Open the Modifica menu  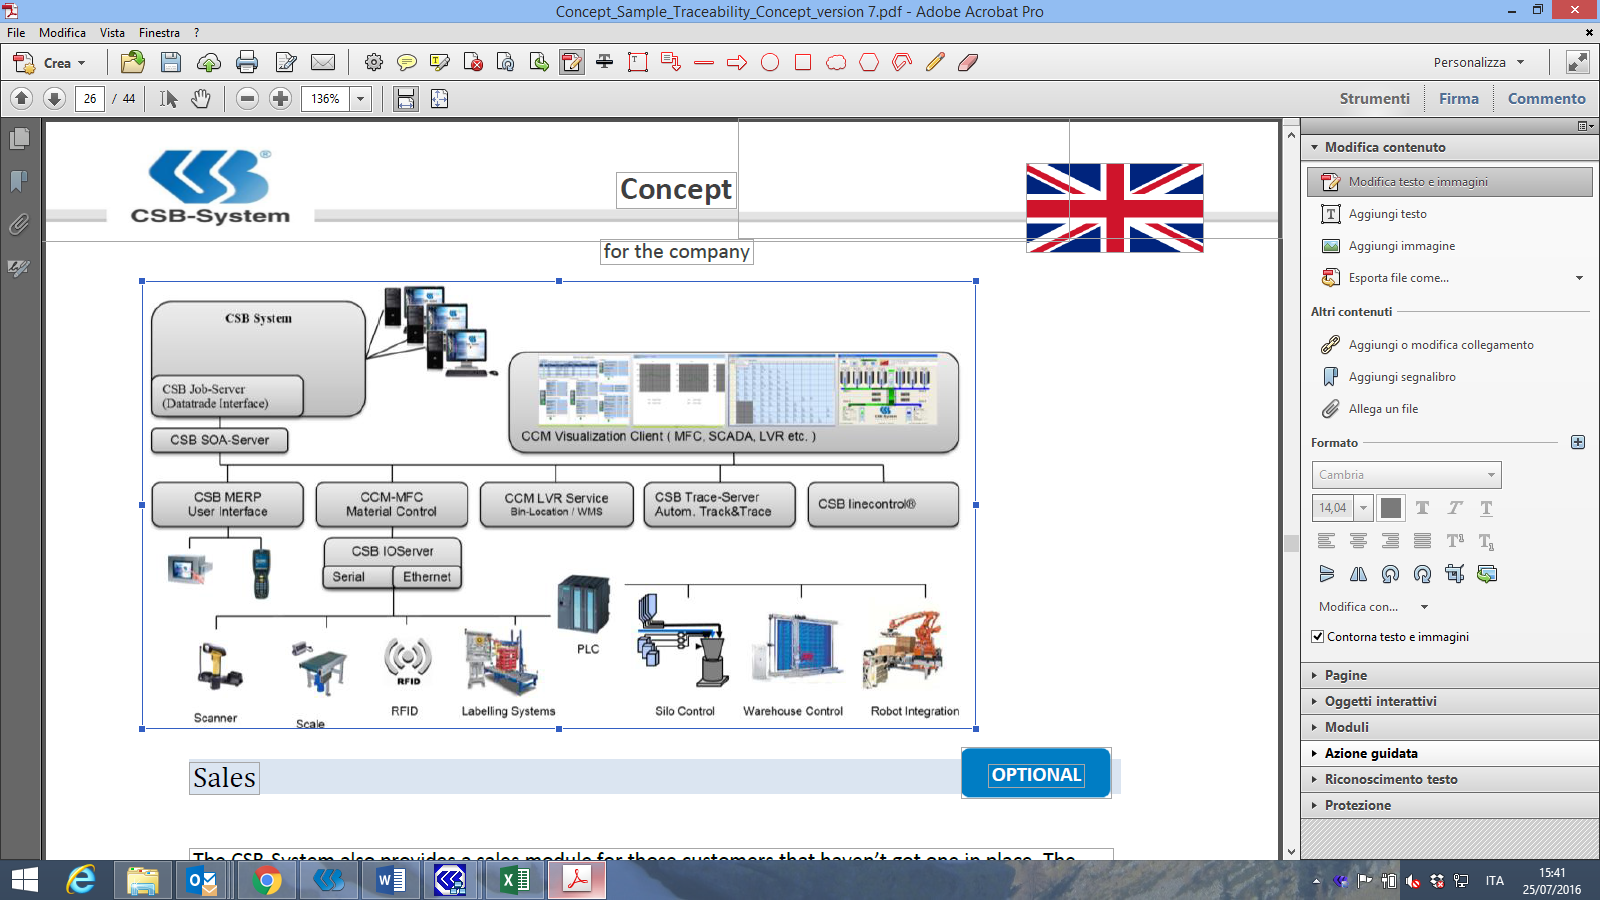pyautogui.click(x=62, y=33)
